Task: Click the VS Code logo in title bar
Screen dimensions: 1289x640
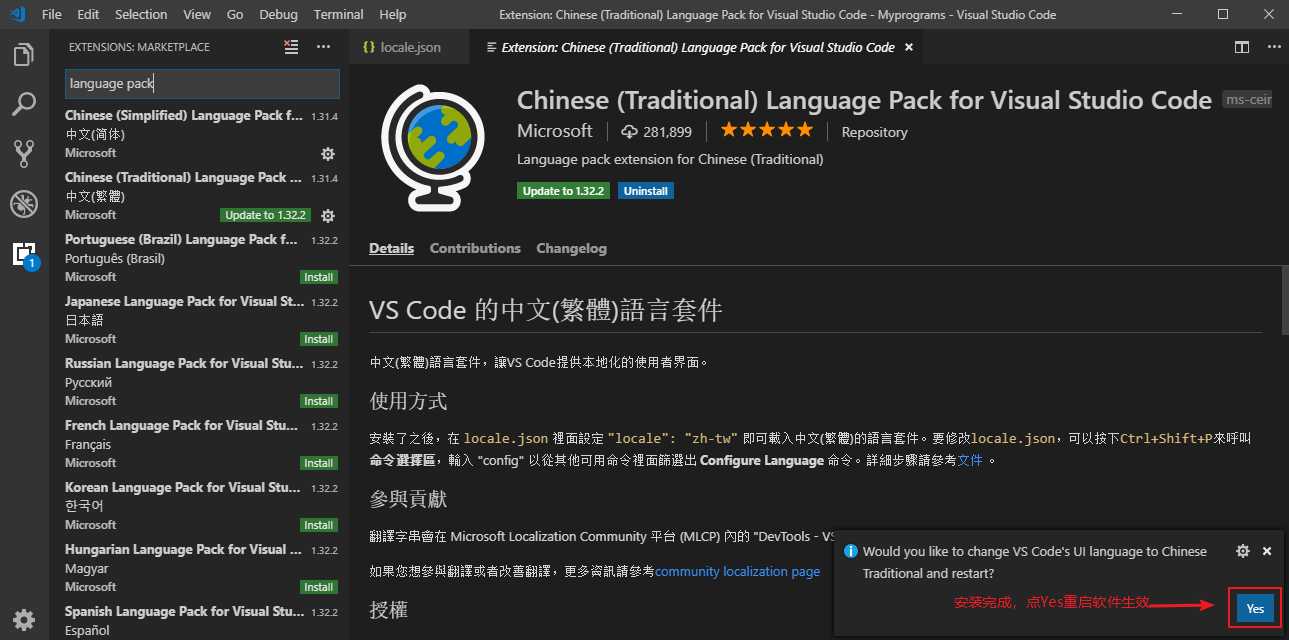Action: (x=17, y=14)
